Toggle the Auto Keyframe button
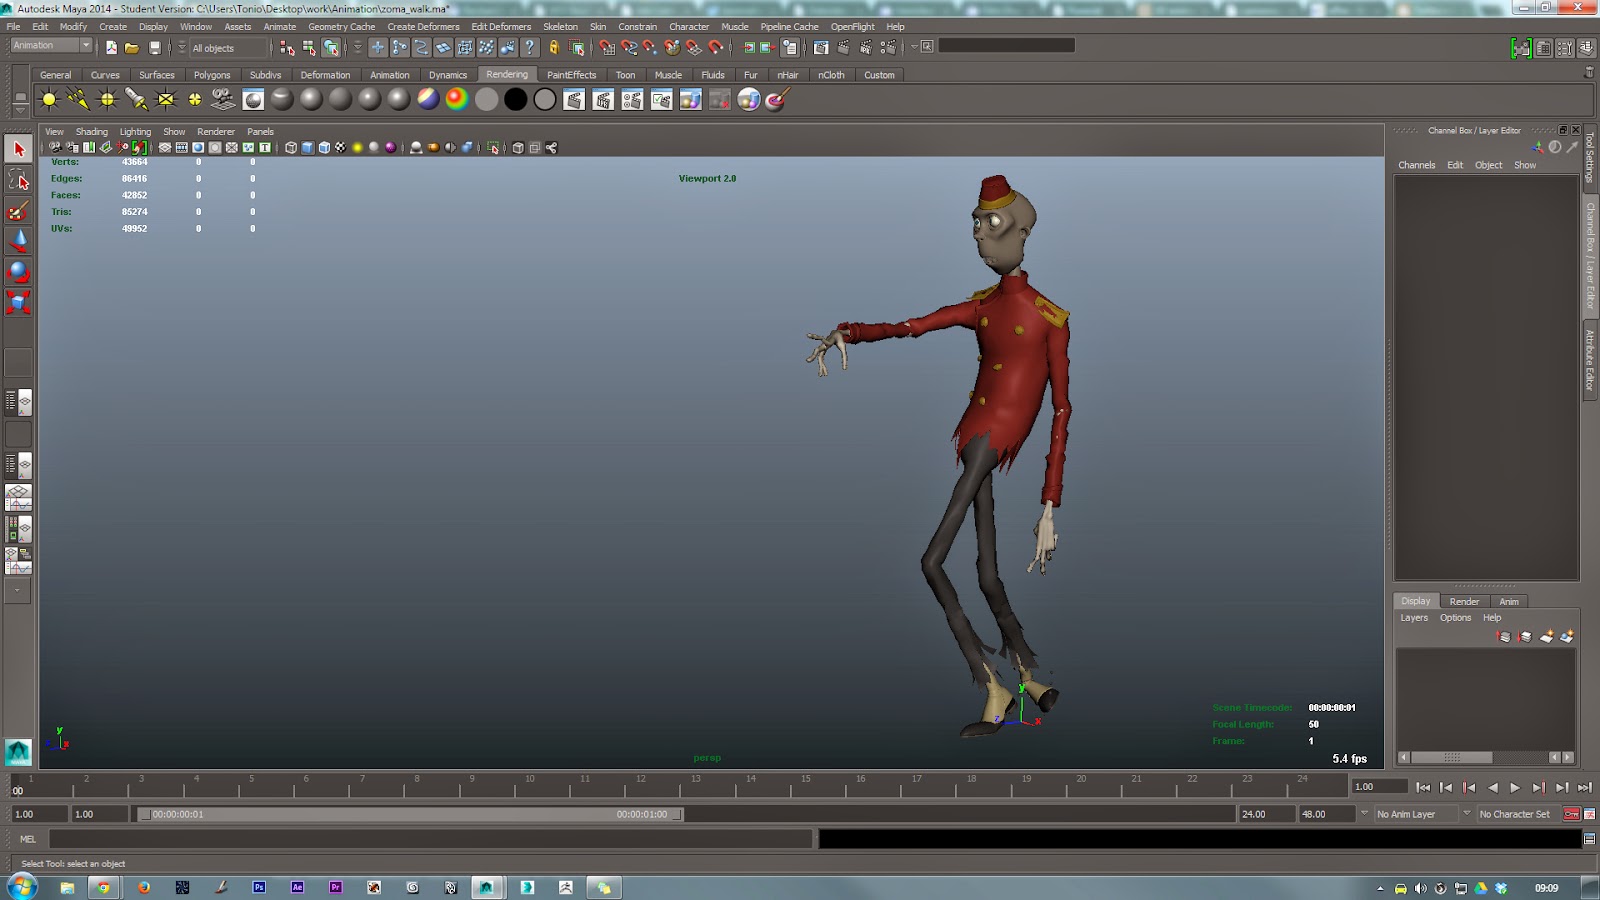The width and height of the screenshot is (1600, 900). (x=1571, y=814)
